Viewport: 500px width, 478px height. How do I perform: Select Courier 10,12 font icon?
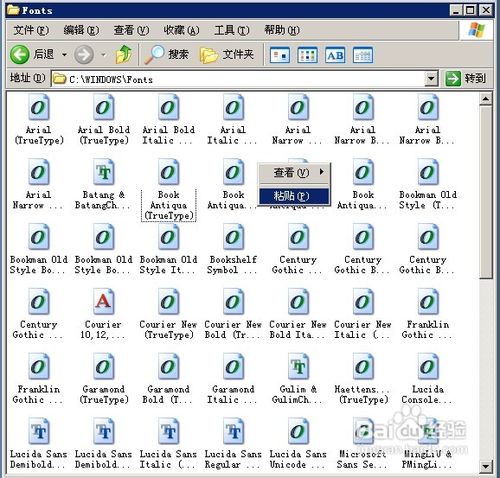[x=104, y=302]
